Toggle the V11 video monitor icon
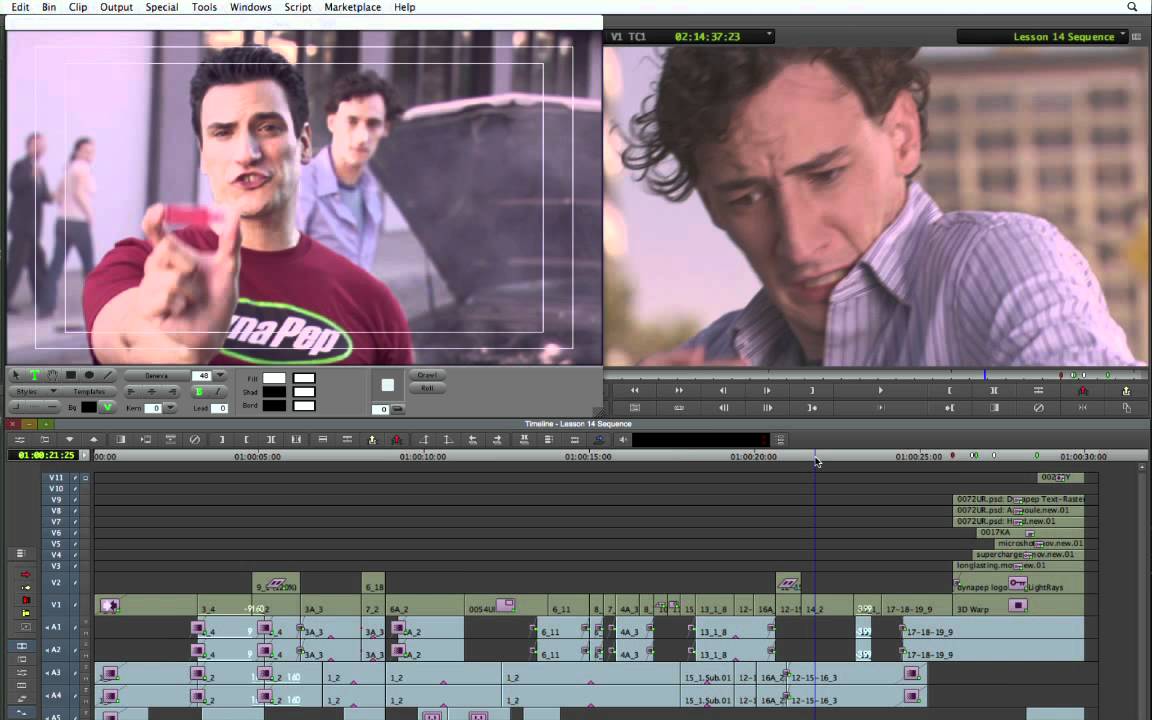Viewport: 1152px width, 720px height. tap(85, 478)
